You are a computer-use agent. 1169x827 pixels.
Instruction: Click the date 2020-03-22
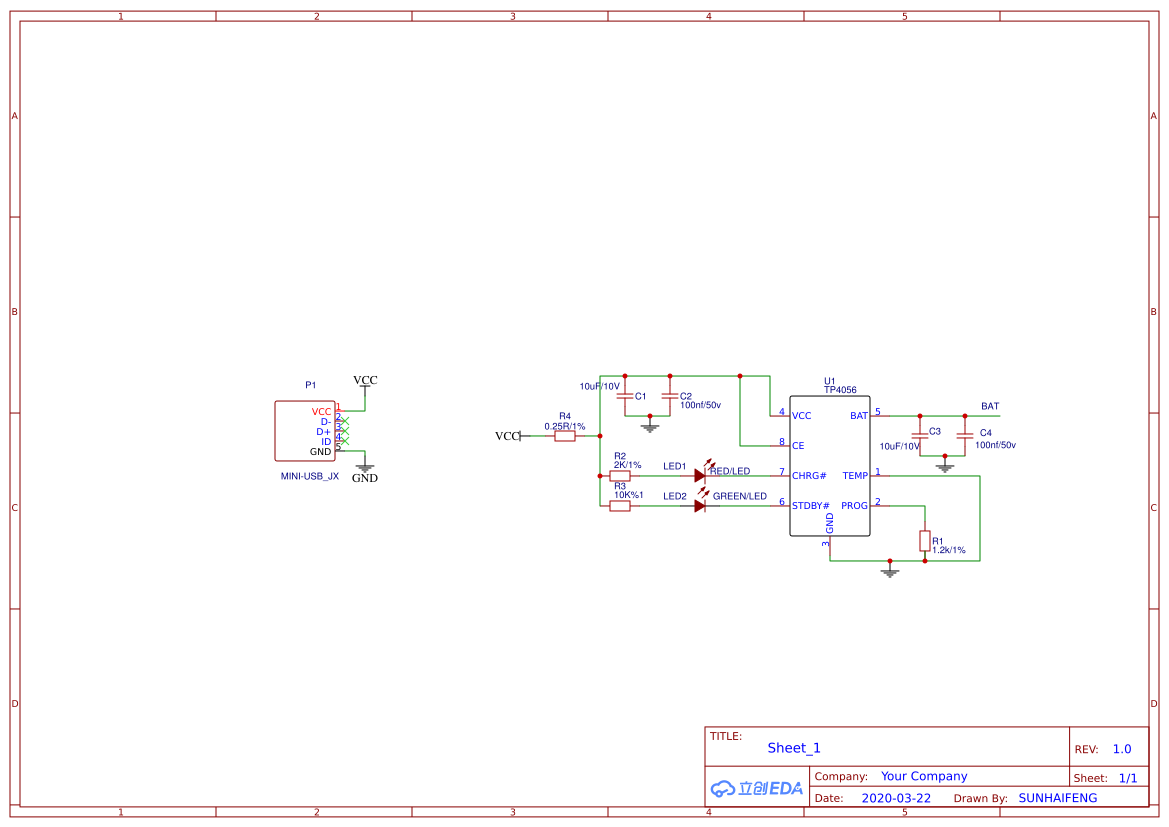tap(896, 798)
